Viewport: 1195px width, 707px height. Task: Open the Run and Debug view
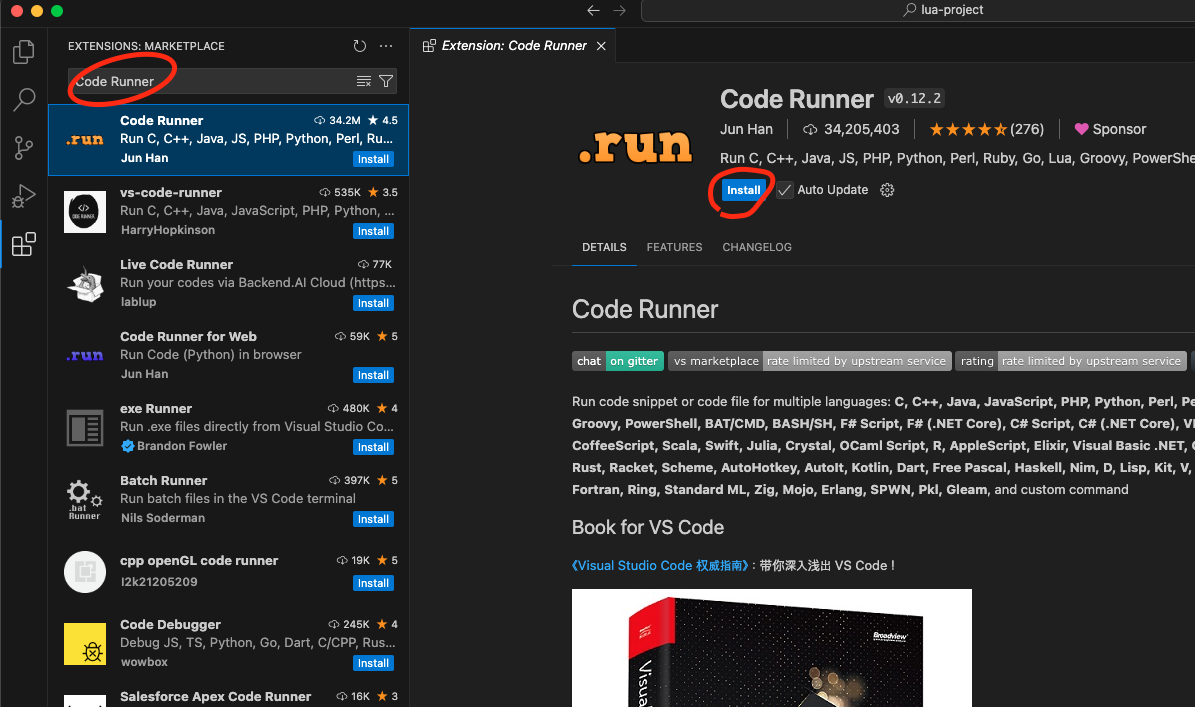point(23,195)
